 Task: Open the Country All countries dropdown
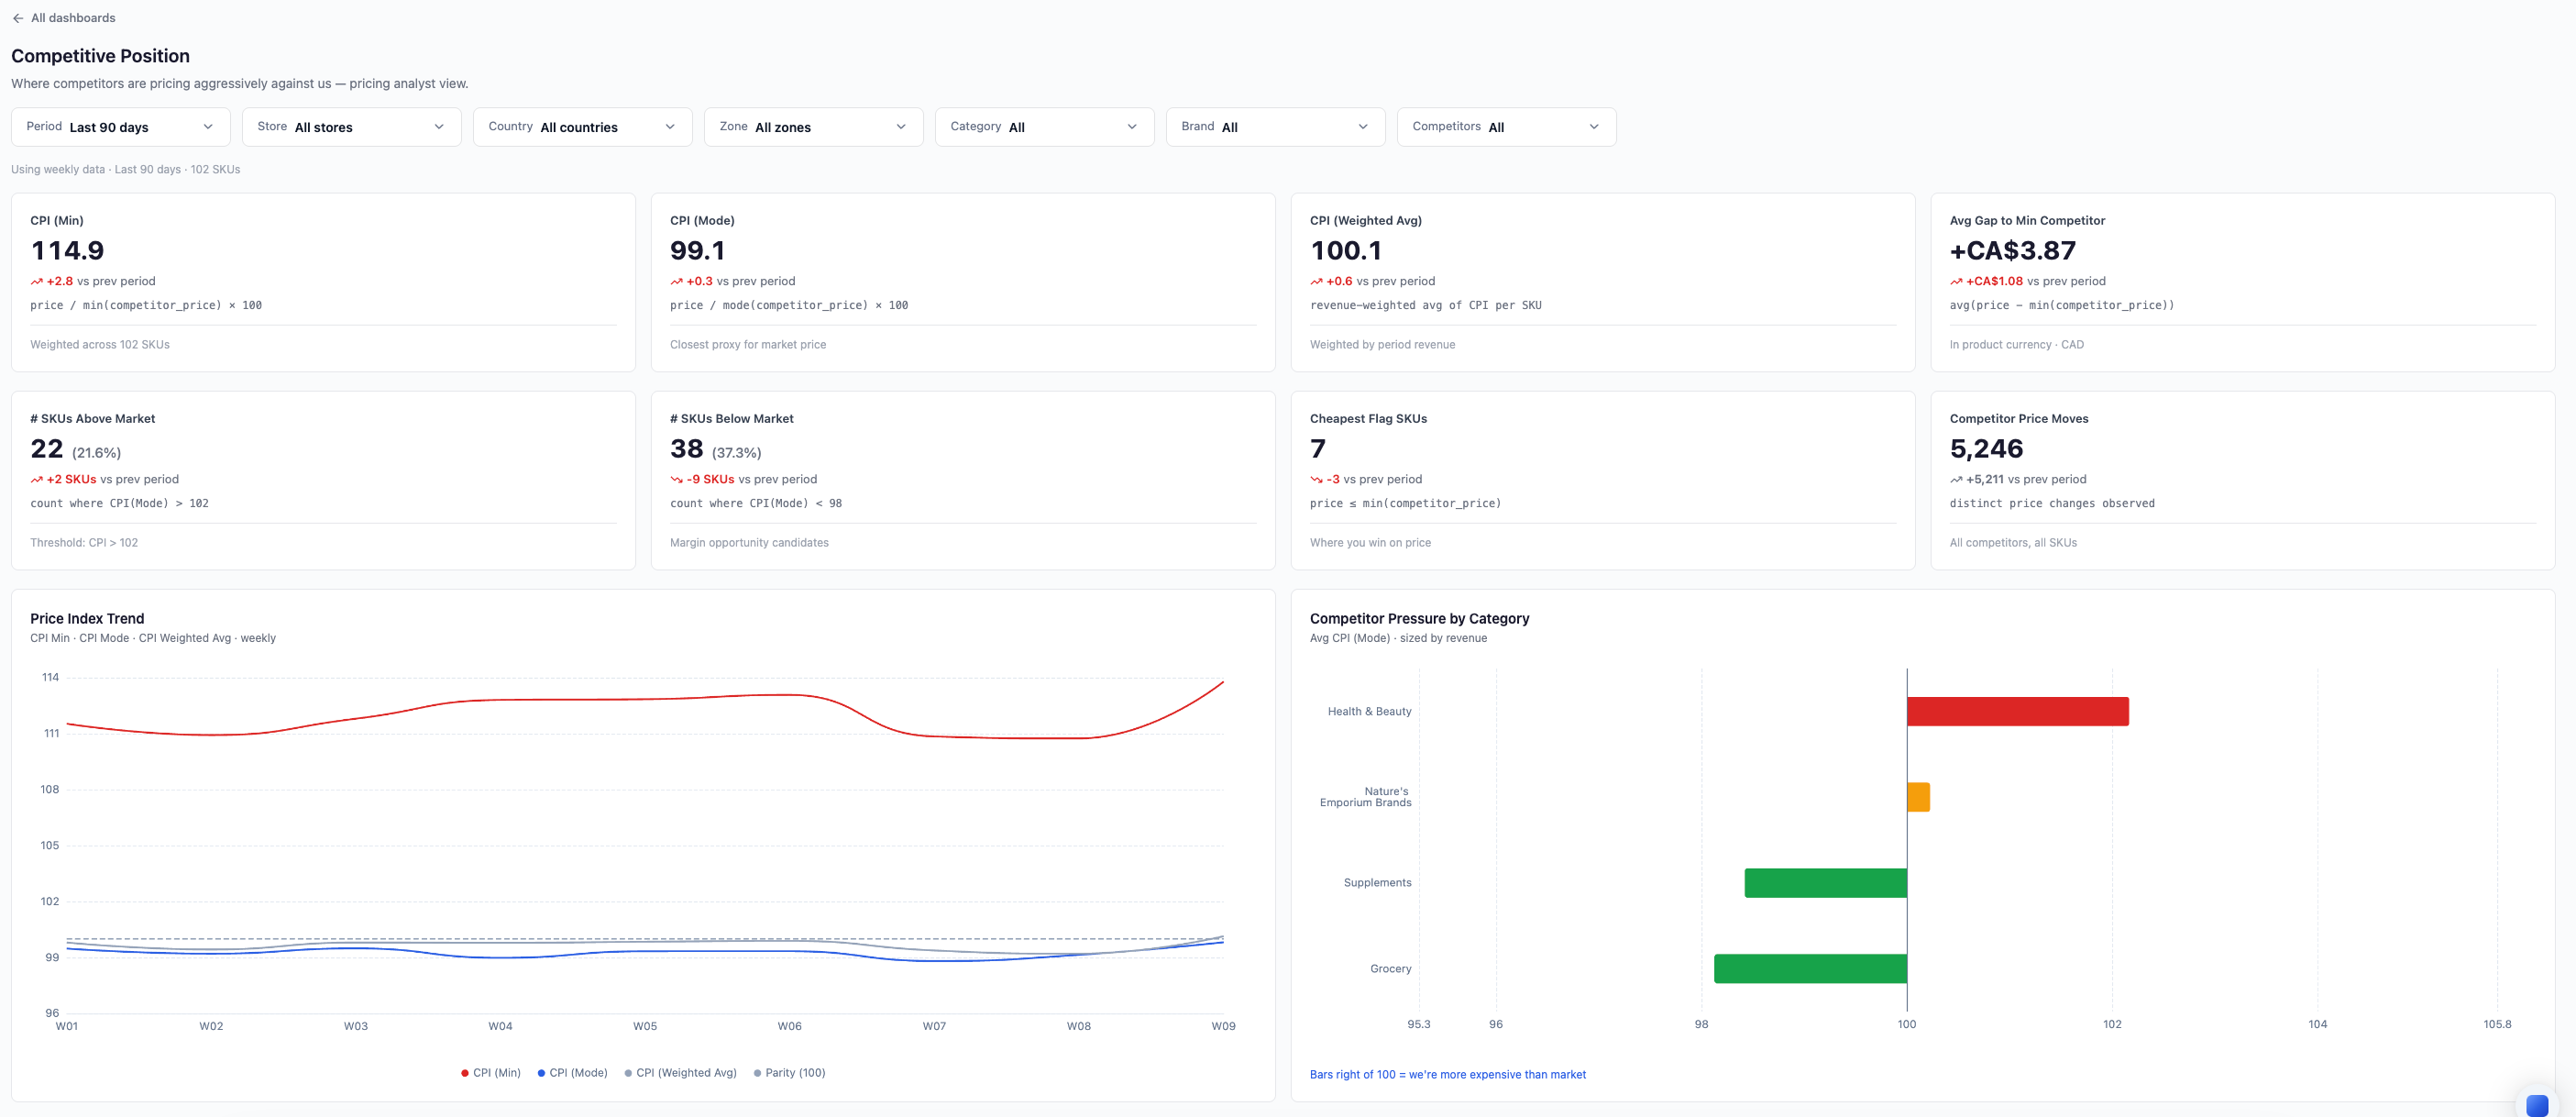pyautogui.click(x=583, y=127)
